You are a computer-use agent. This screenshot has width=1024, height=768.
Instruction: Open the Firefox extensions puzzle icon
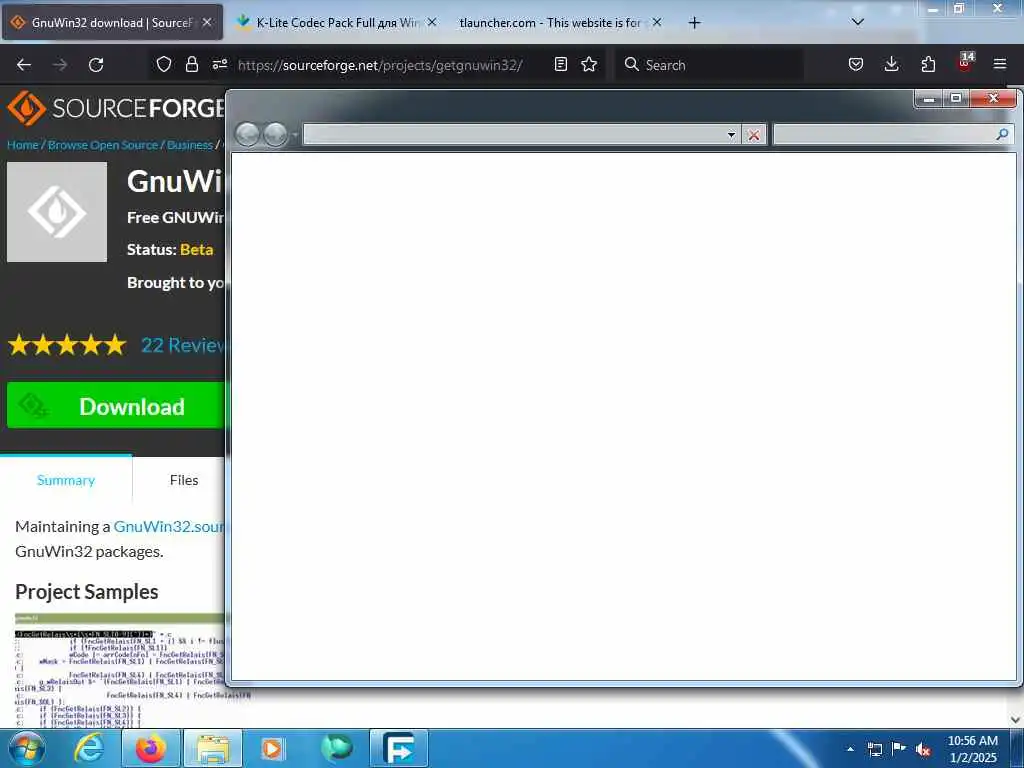928,64
